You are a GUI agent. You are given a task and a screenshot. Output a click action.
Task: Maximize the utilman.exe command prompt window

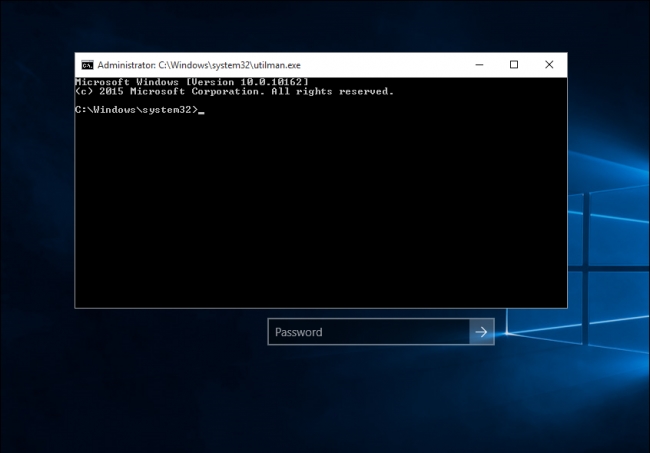[x=514, y=65]
